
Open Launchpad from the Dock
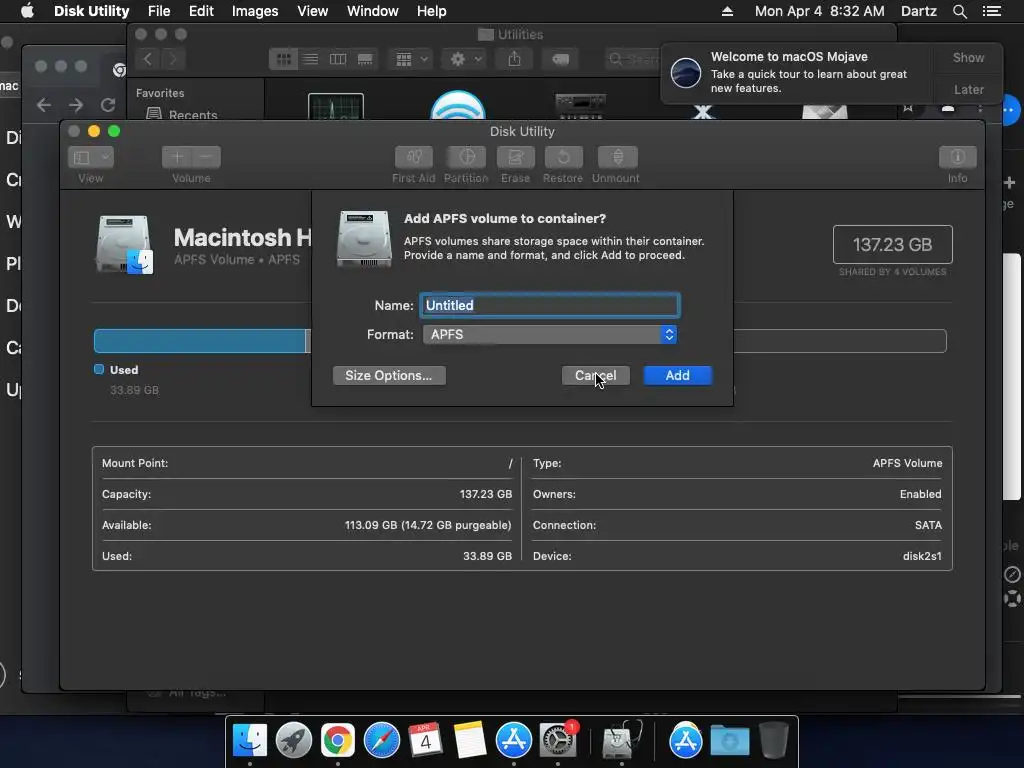coord(294,741)
